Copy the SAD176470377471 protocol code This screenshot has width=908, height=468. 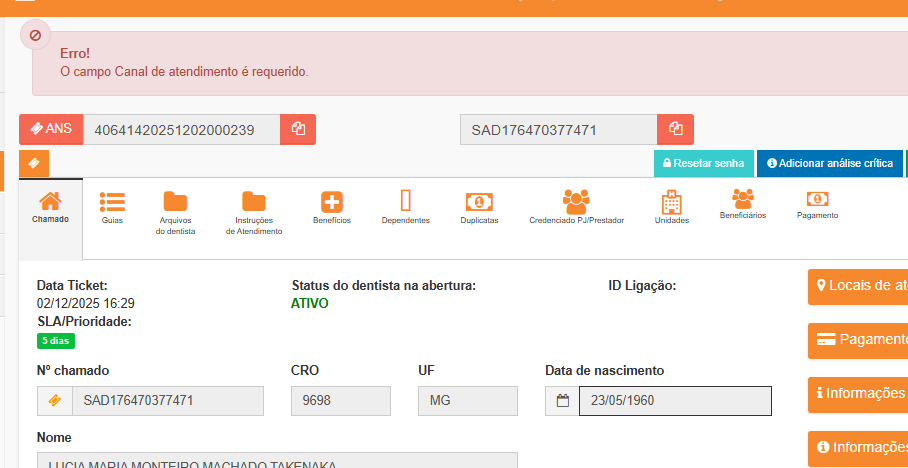point(675,129)
